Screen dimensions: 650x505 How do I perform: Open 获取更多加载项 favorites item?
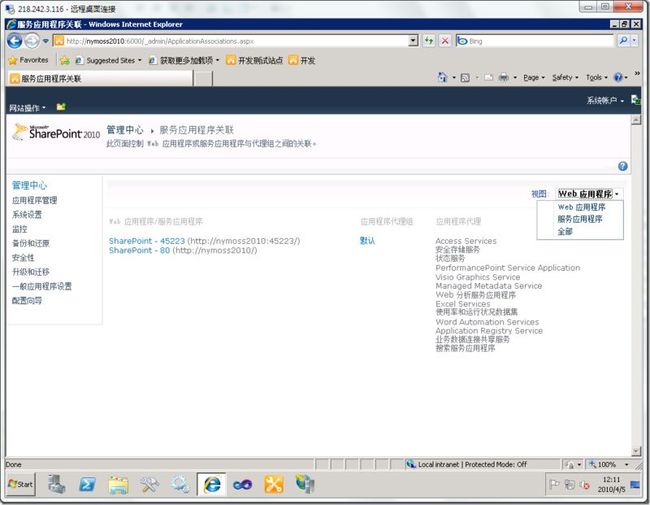183,60
